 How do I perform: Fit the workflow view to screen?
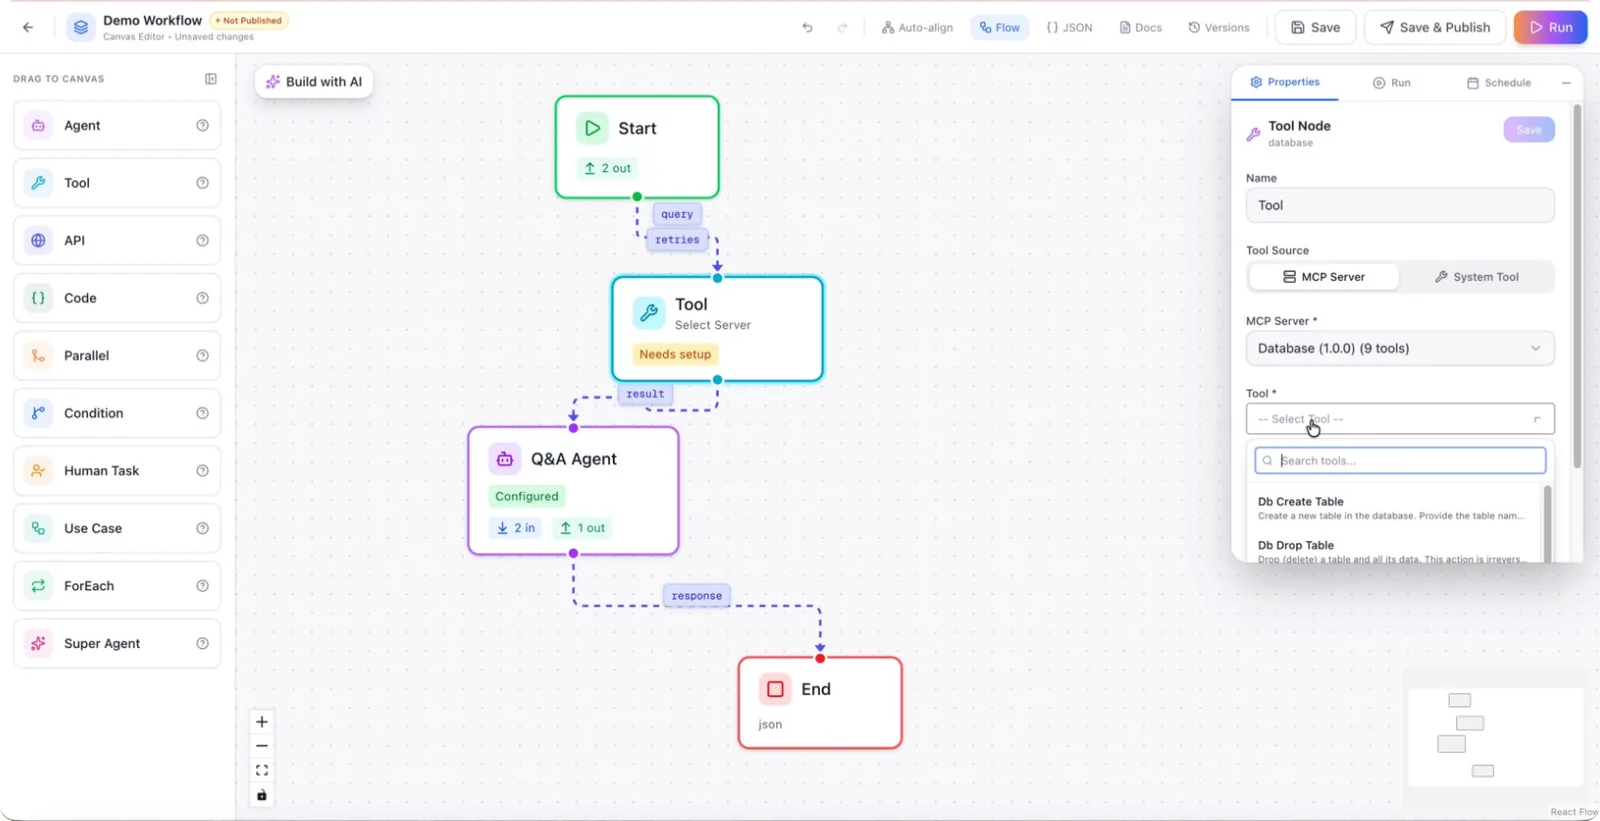[x=262, y=770]
